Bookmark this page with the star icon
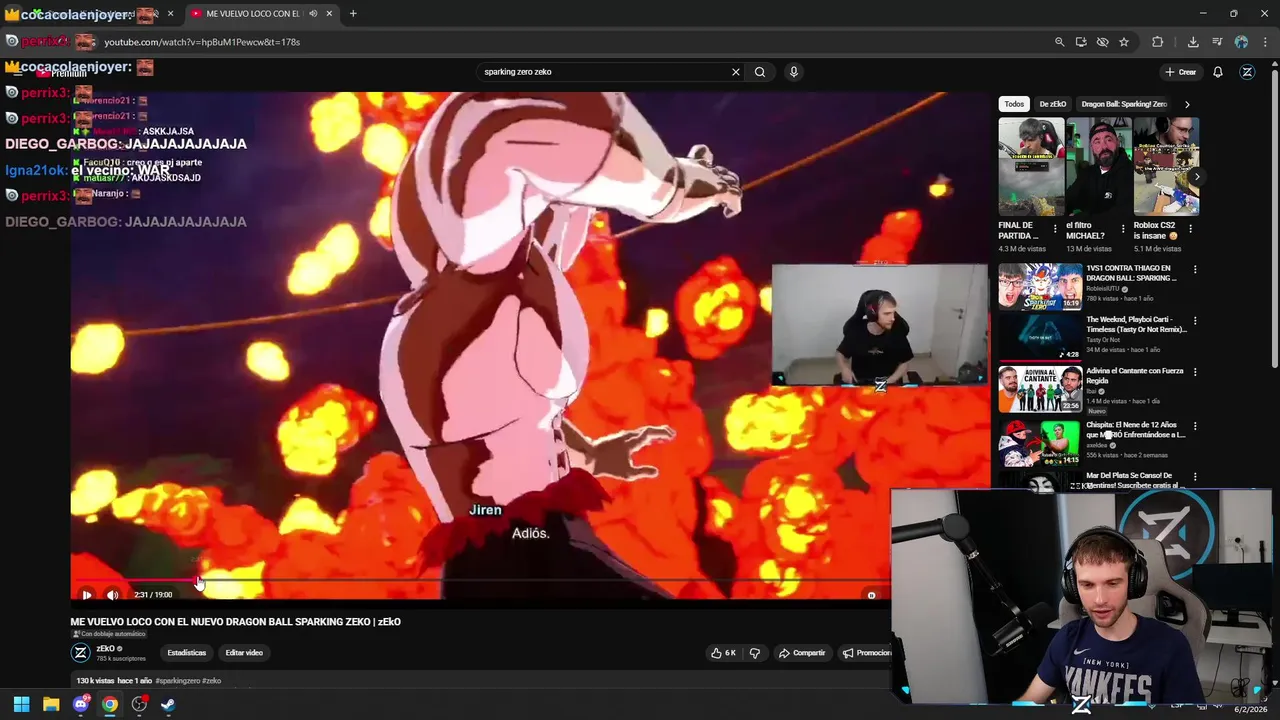Image resolution: width=1280 pixels, height=720 pixels. point(1124,42)
